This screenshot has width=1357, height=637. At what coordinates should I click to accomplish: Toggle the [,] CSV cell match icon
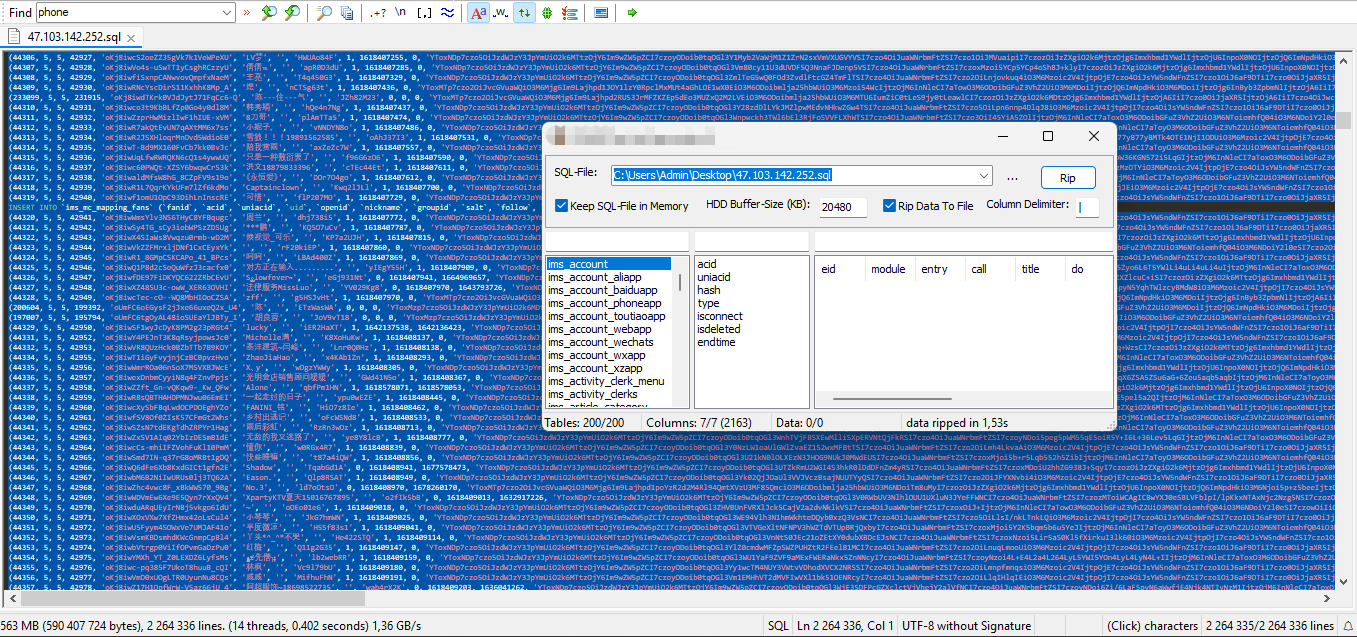(424, 13)
